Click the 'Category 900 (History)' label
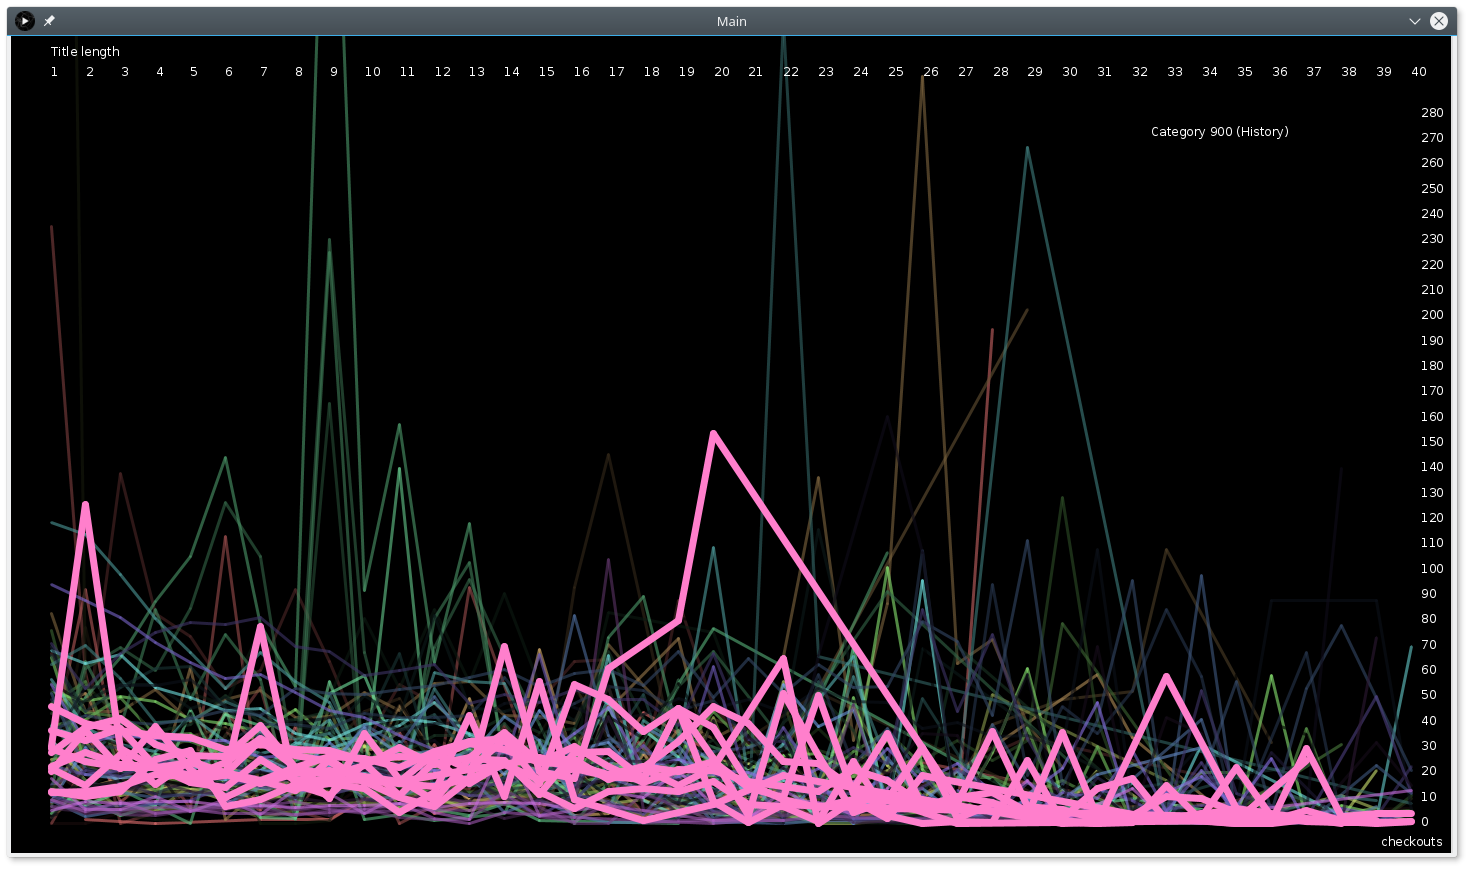Image resolution: width=1470 pixels, height=870 pixels. (1219, 132)
